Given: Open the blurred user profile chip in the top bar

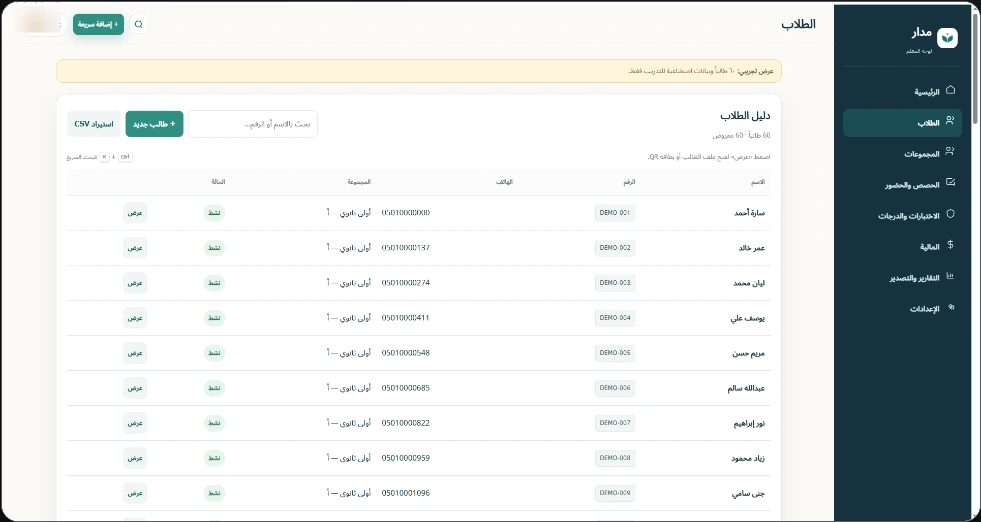Looking at the screenshot, I should click(x=40, y=24).
